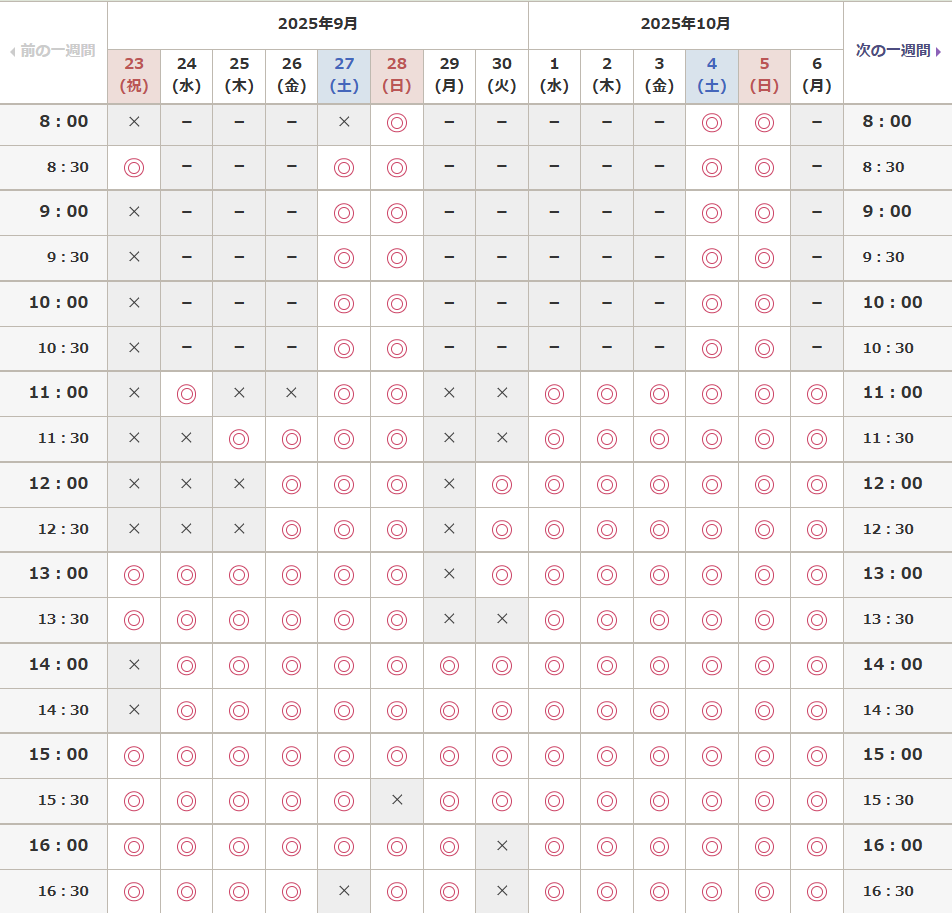952x913 pixels.
Task: Click unavailable × at Sept 28 15:30
Action: (397, 800)
